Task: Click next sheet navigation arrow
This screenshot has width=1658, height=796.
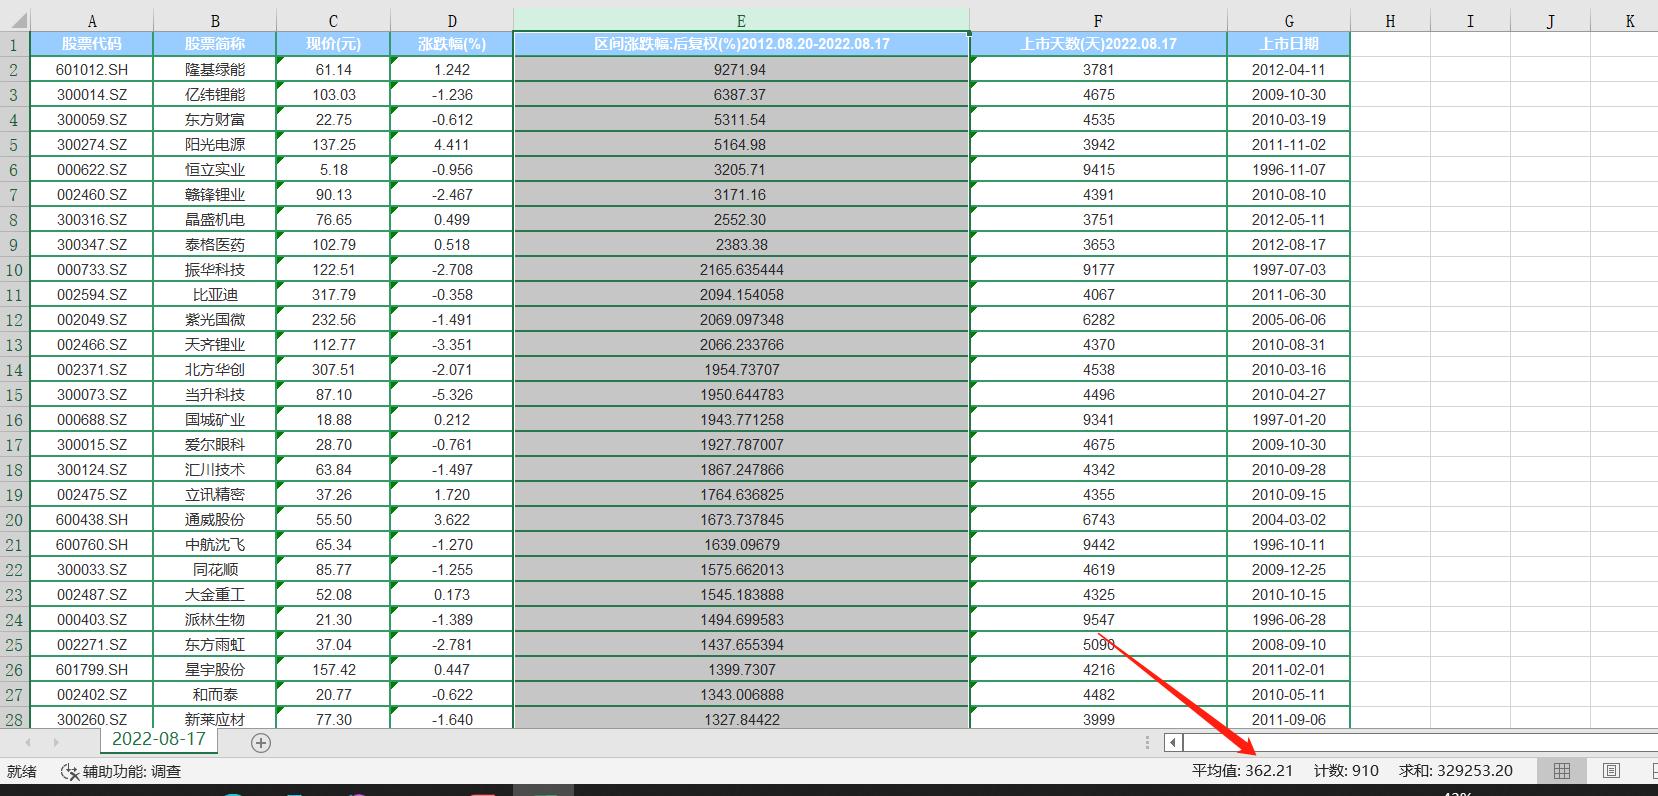Action: pos(55,742)
